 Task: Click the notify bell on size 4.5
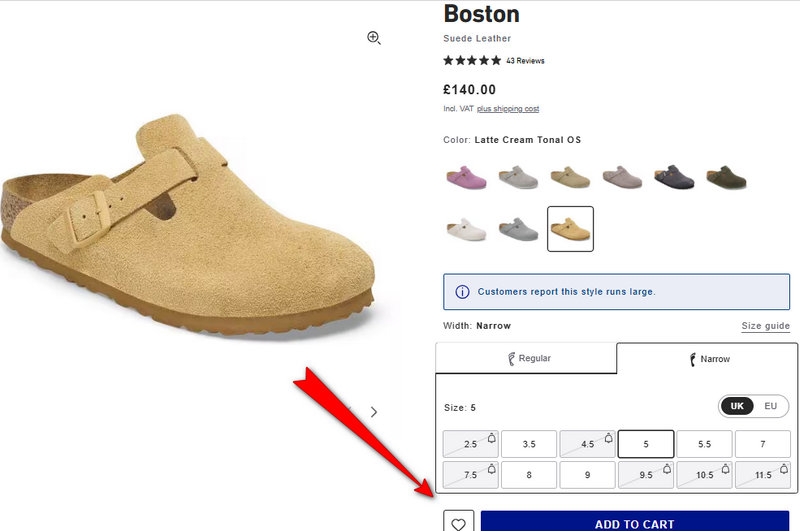click(609, 438)
